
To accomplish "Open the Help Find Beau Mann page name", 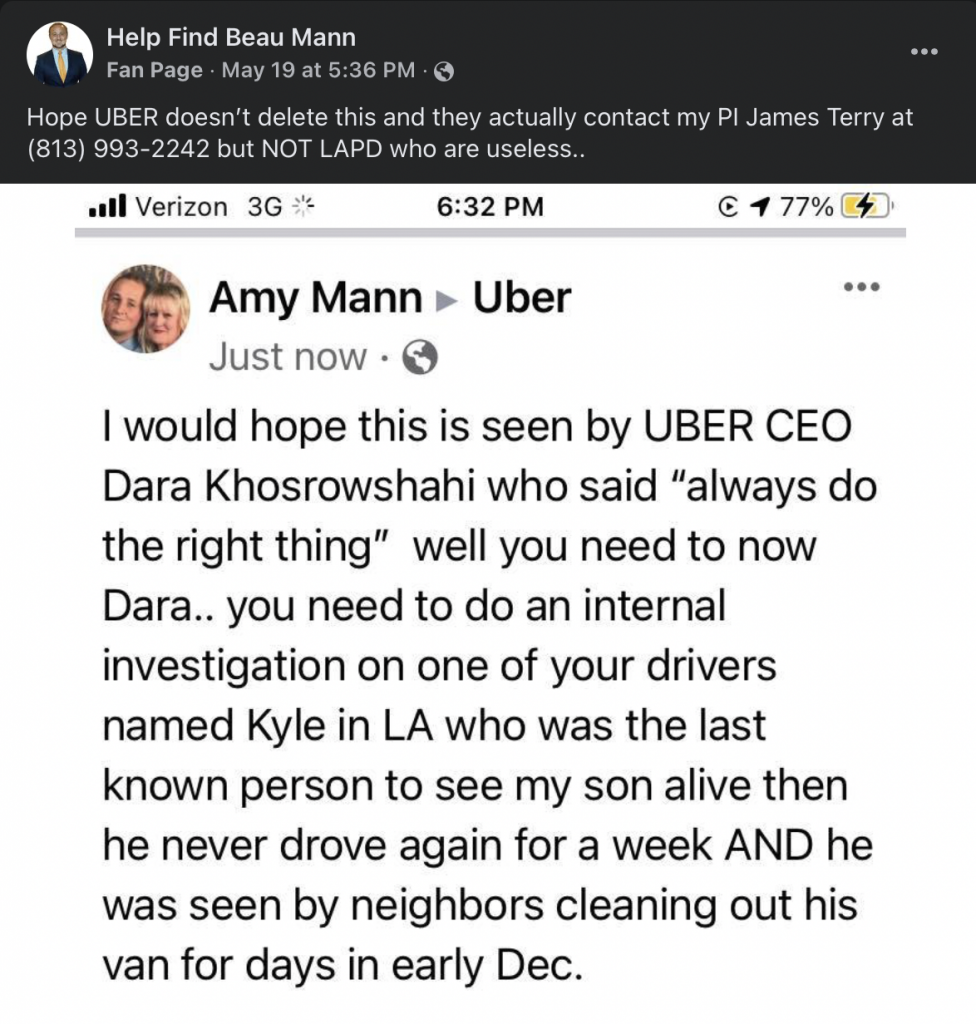I will [x=231, y=39].
